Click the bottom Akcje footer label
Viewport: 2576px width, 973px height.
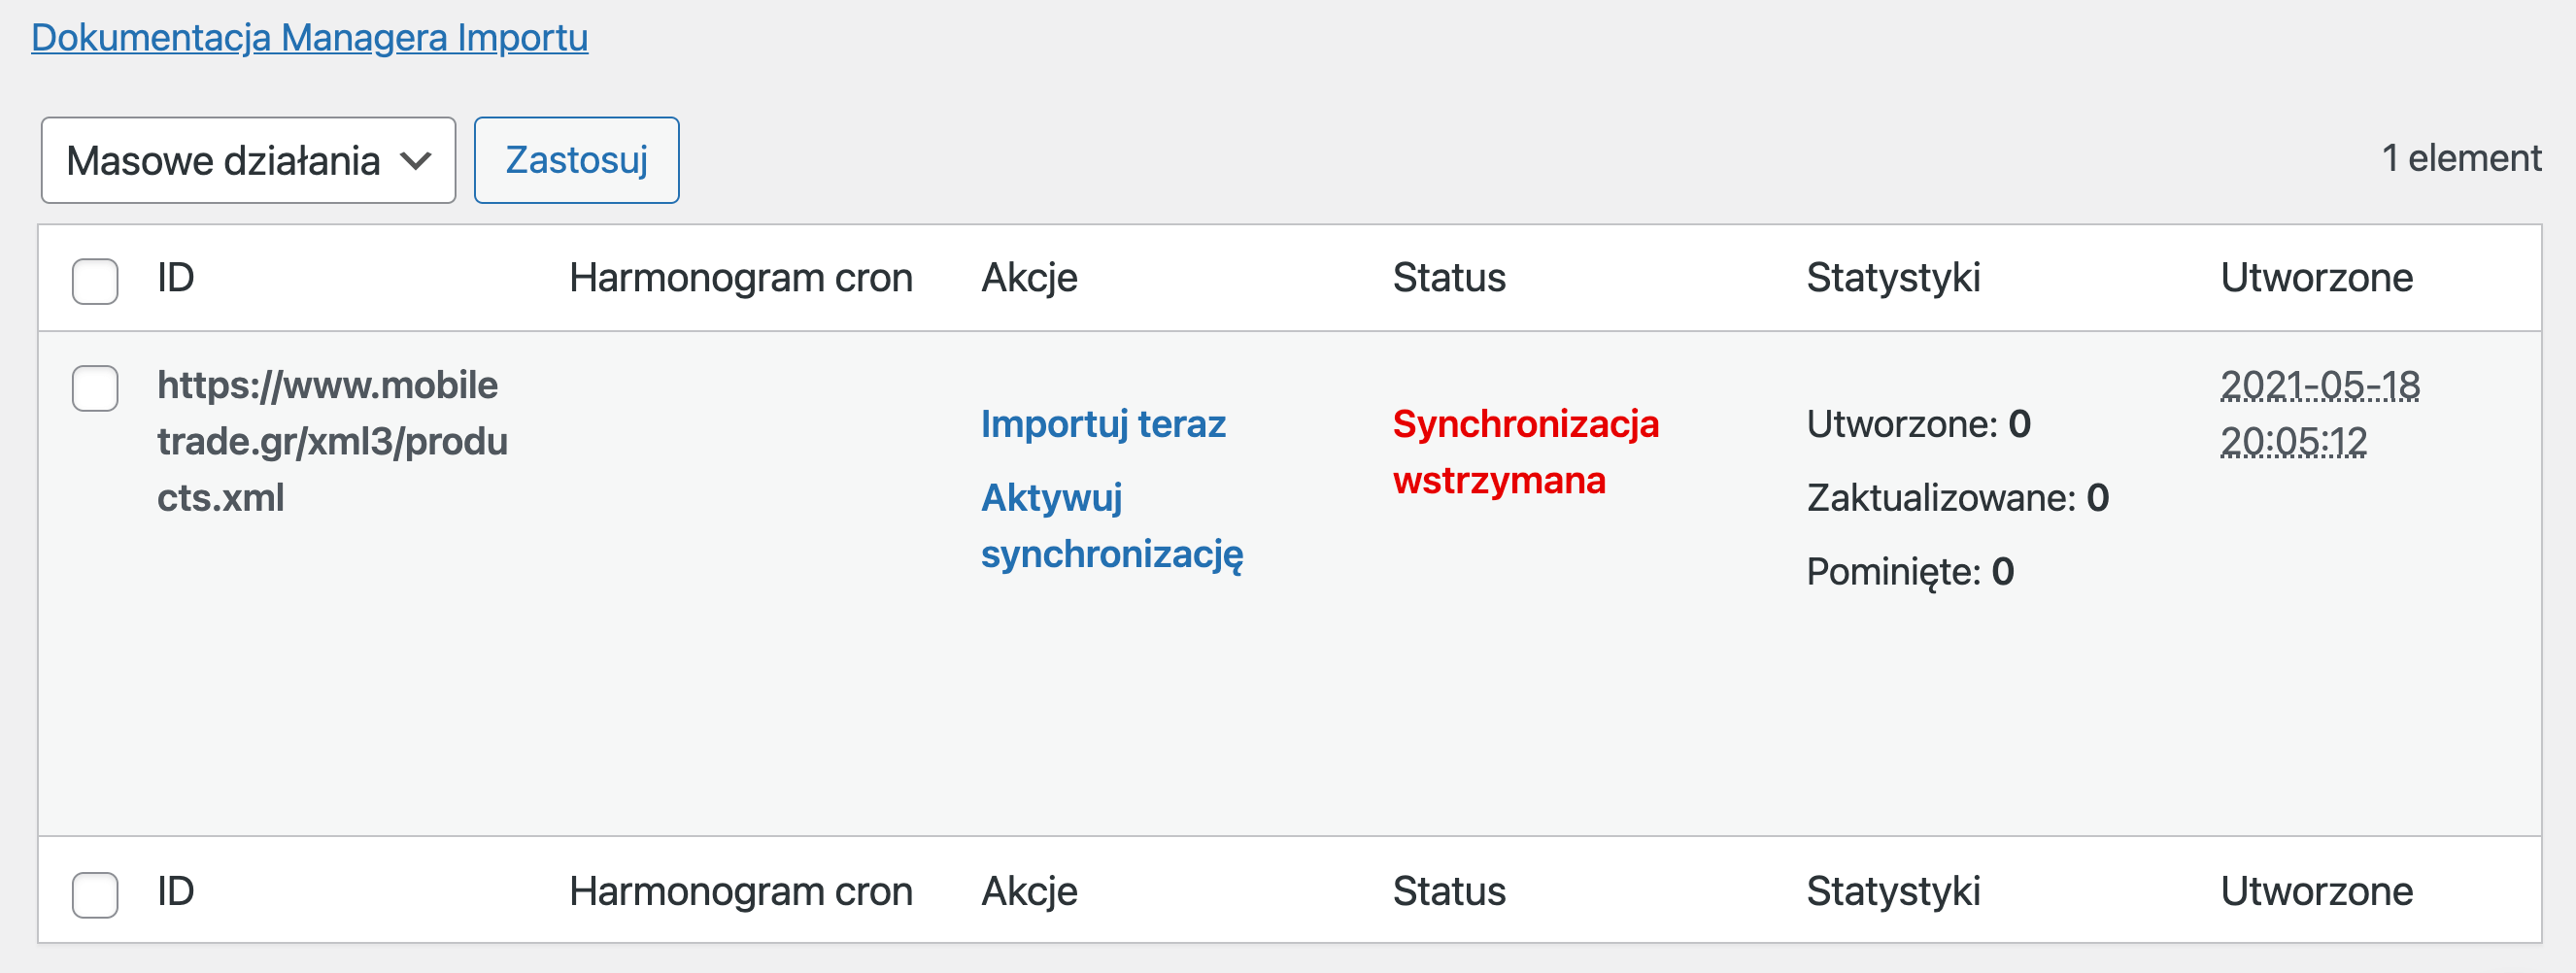tap(1029, 891)
